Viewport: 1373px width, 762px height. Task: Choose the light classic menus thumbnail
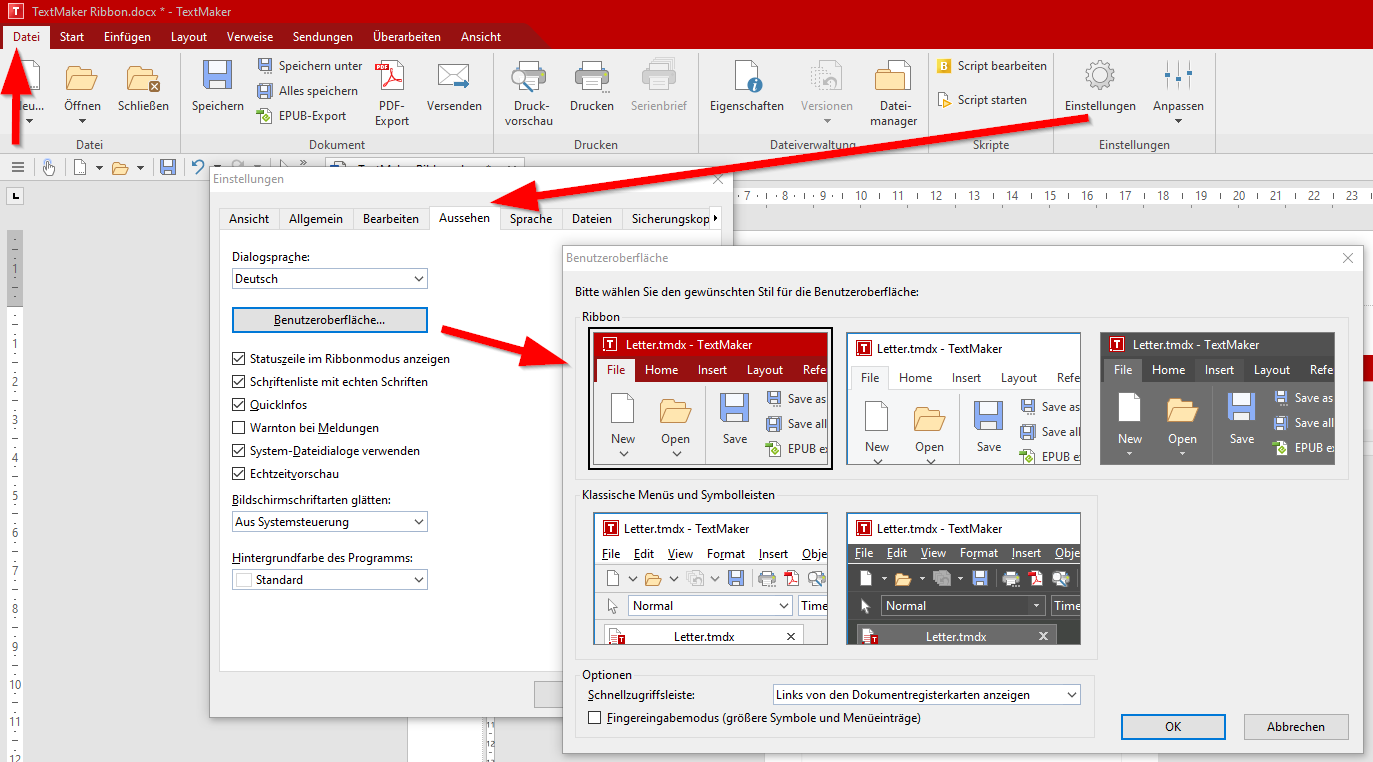(711, 579)
